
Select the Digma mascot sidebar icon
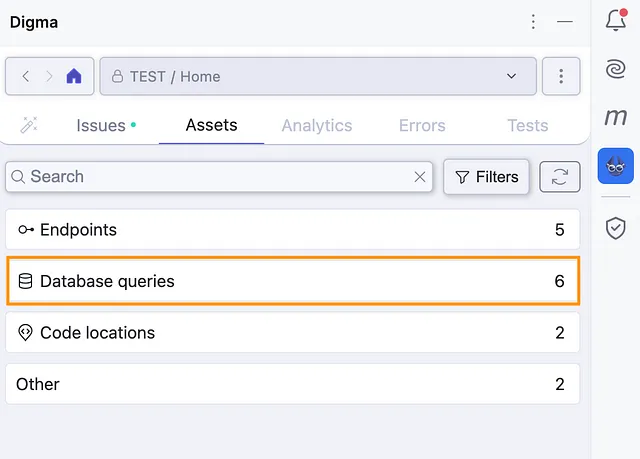point(616,166)
